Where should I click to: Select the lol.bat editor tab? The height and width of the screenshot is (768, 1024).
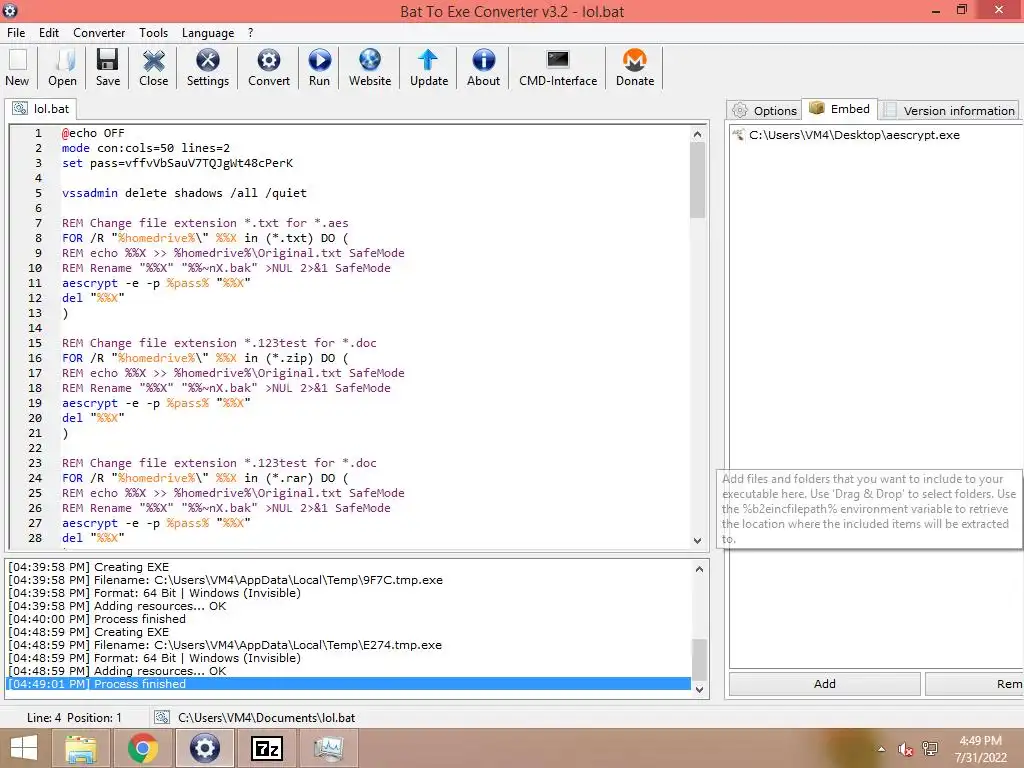click(41, 108)
